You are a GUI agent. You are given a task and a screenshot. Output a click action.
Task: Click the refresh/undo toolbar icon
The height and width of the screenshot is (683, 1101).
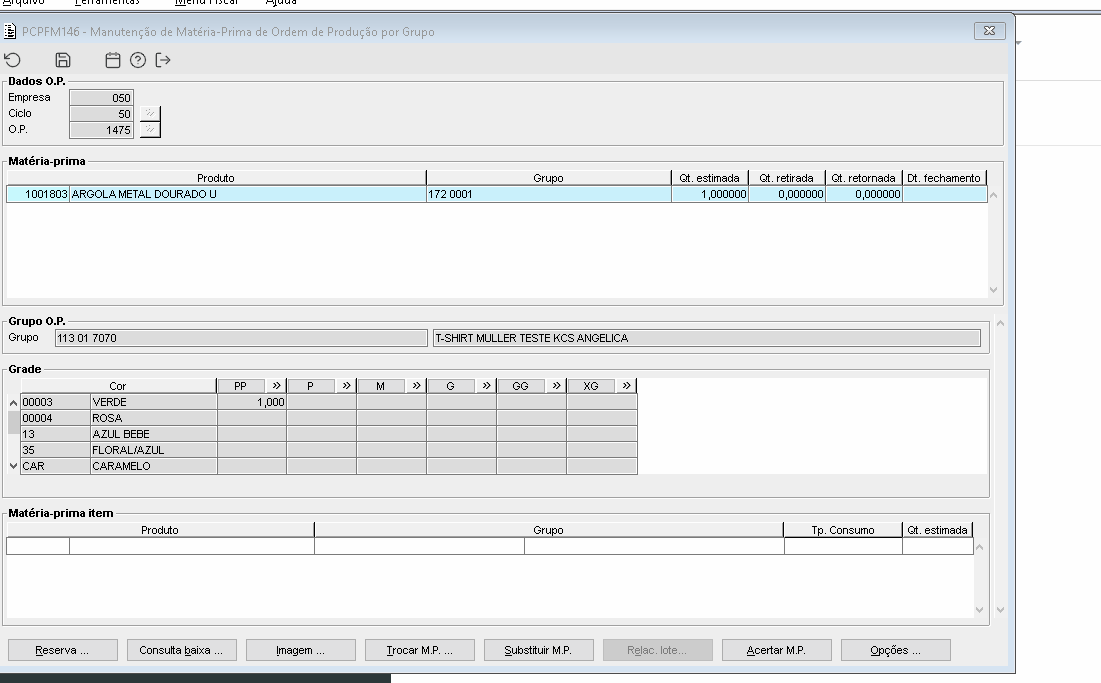click(13, 60)
